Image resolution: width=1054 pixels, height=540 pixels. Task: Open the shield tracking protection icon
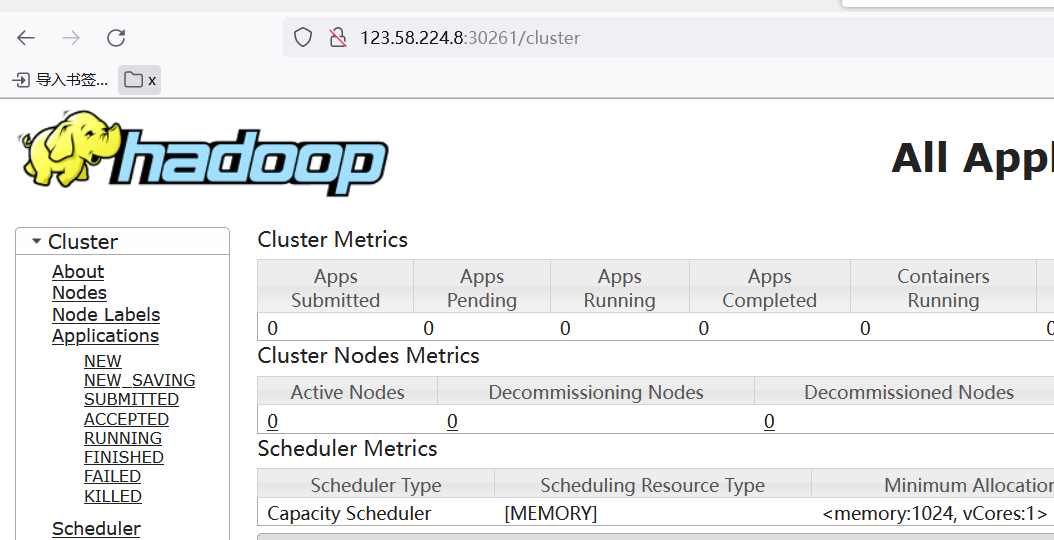pyautogui.click(x=303, y=38)
